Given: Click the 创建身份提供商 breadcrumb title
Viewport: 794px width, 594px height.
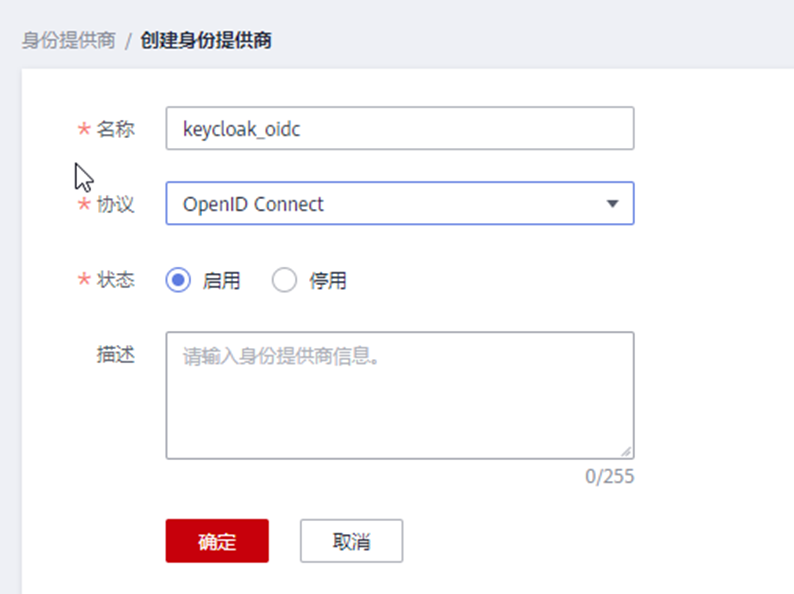Looking at the screenshot, I should (207, 41).
